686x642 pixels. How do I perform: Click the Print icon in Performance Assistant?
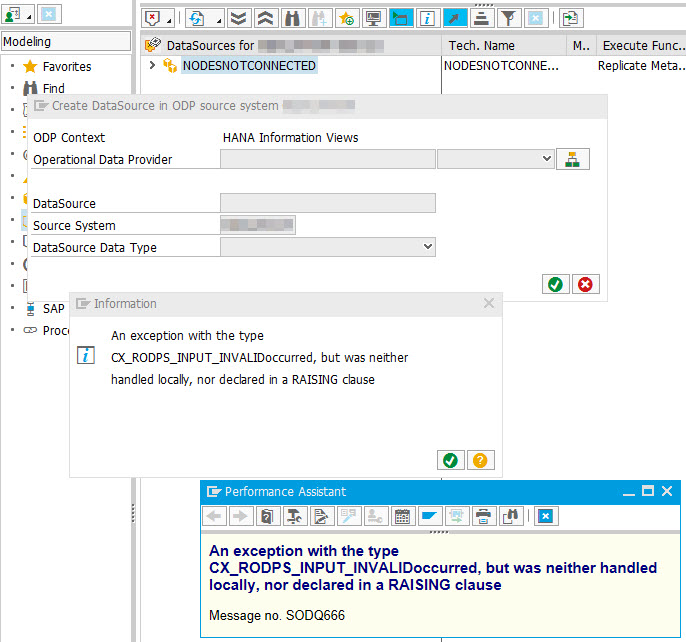(x=483, y=516)
